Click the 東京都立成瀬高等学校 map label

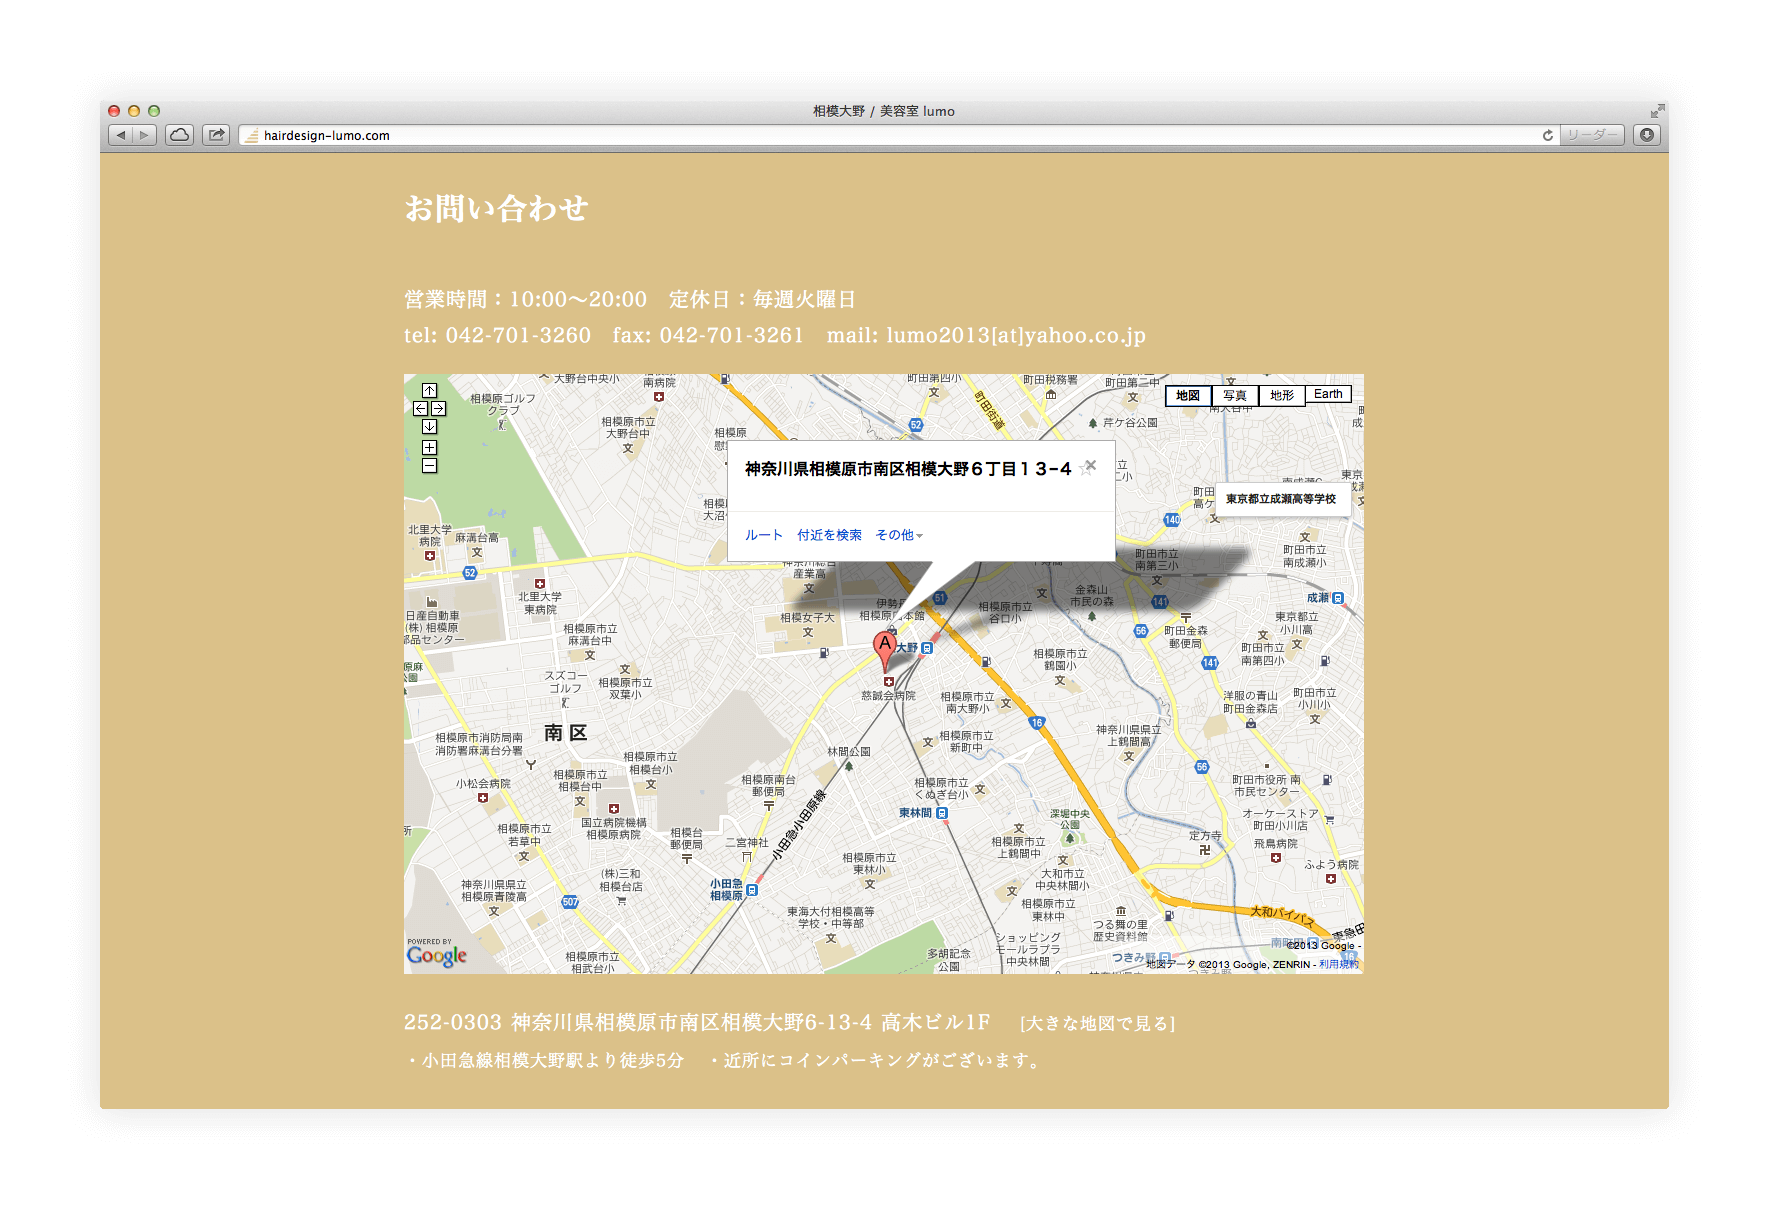coord(1281,499)
